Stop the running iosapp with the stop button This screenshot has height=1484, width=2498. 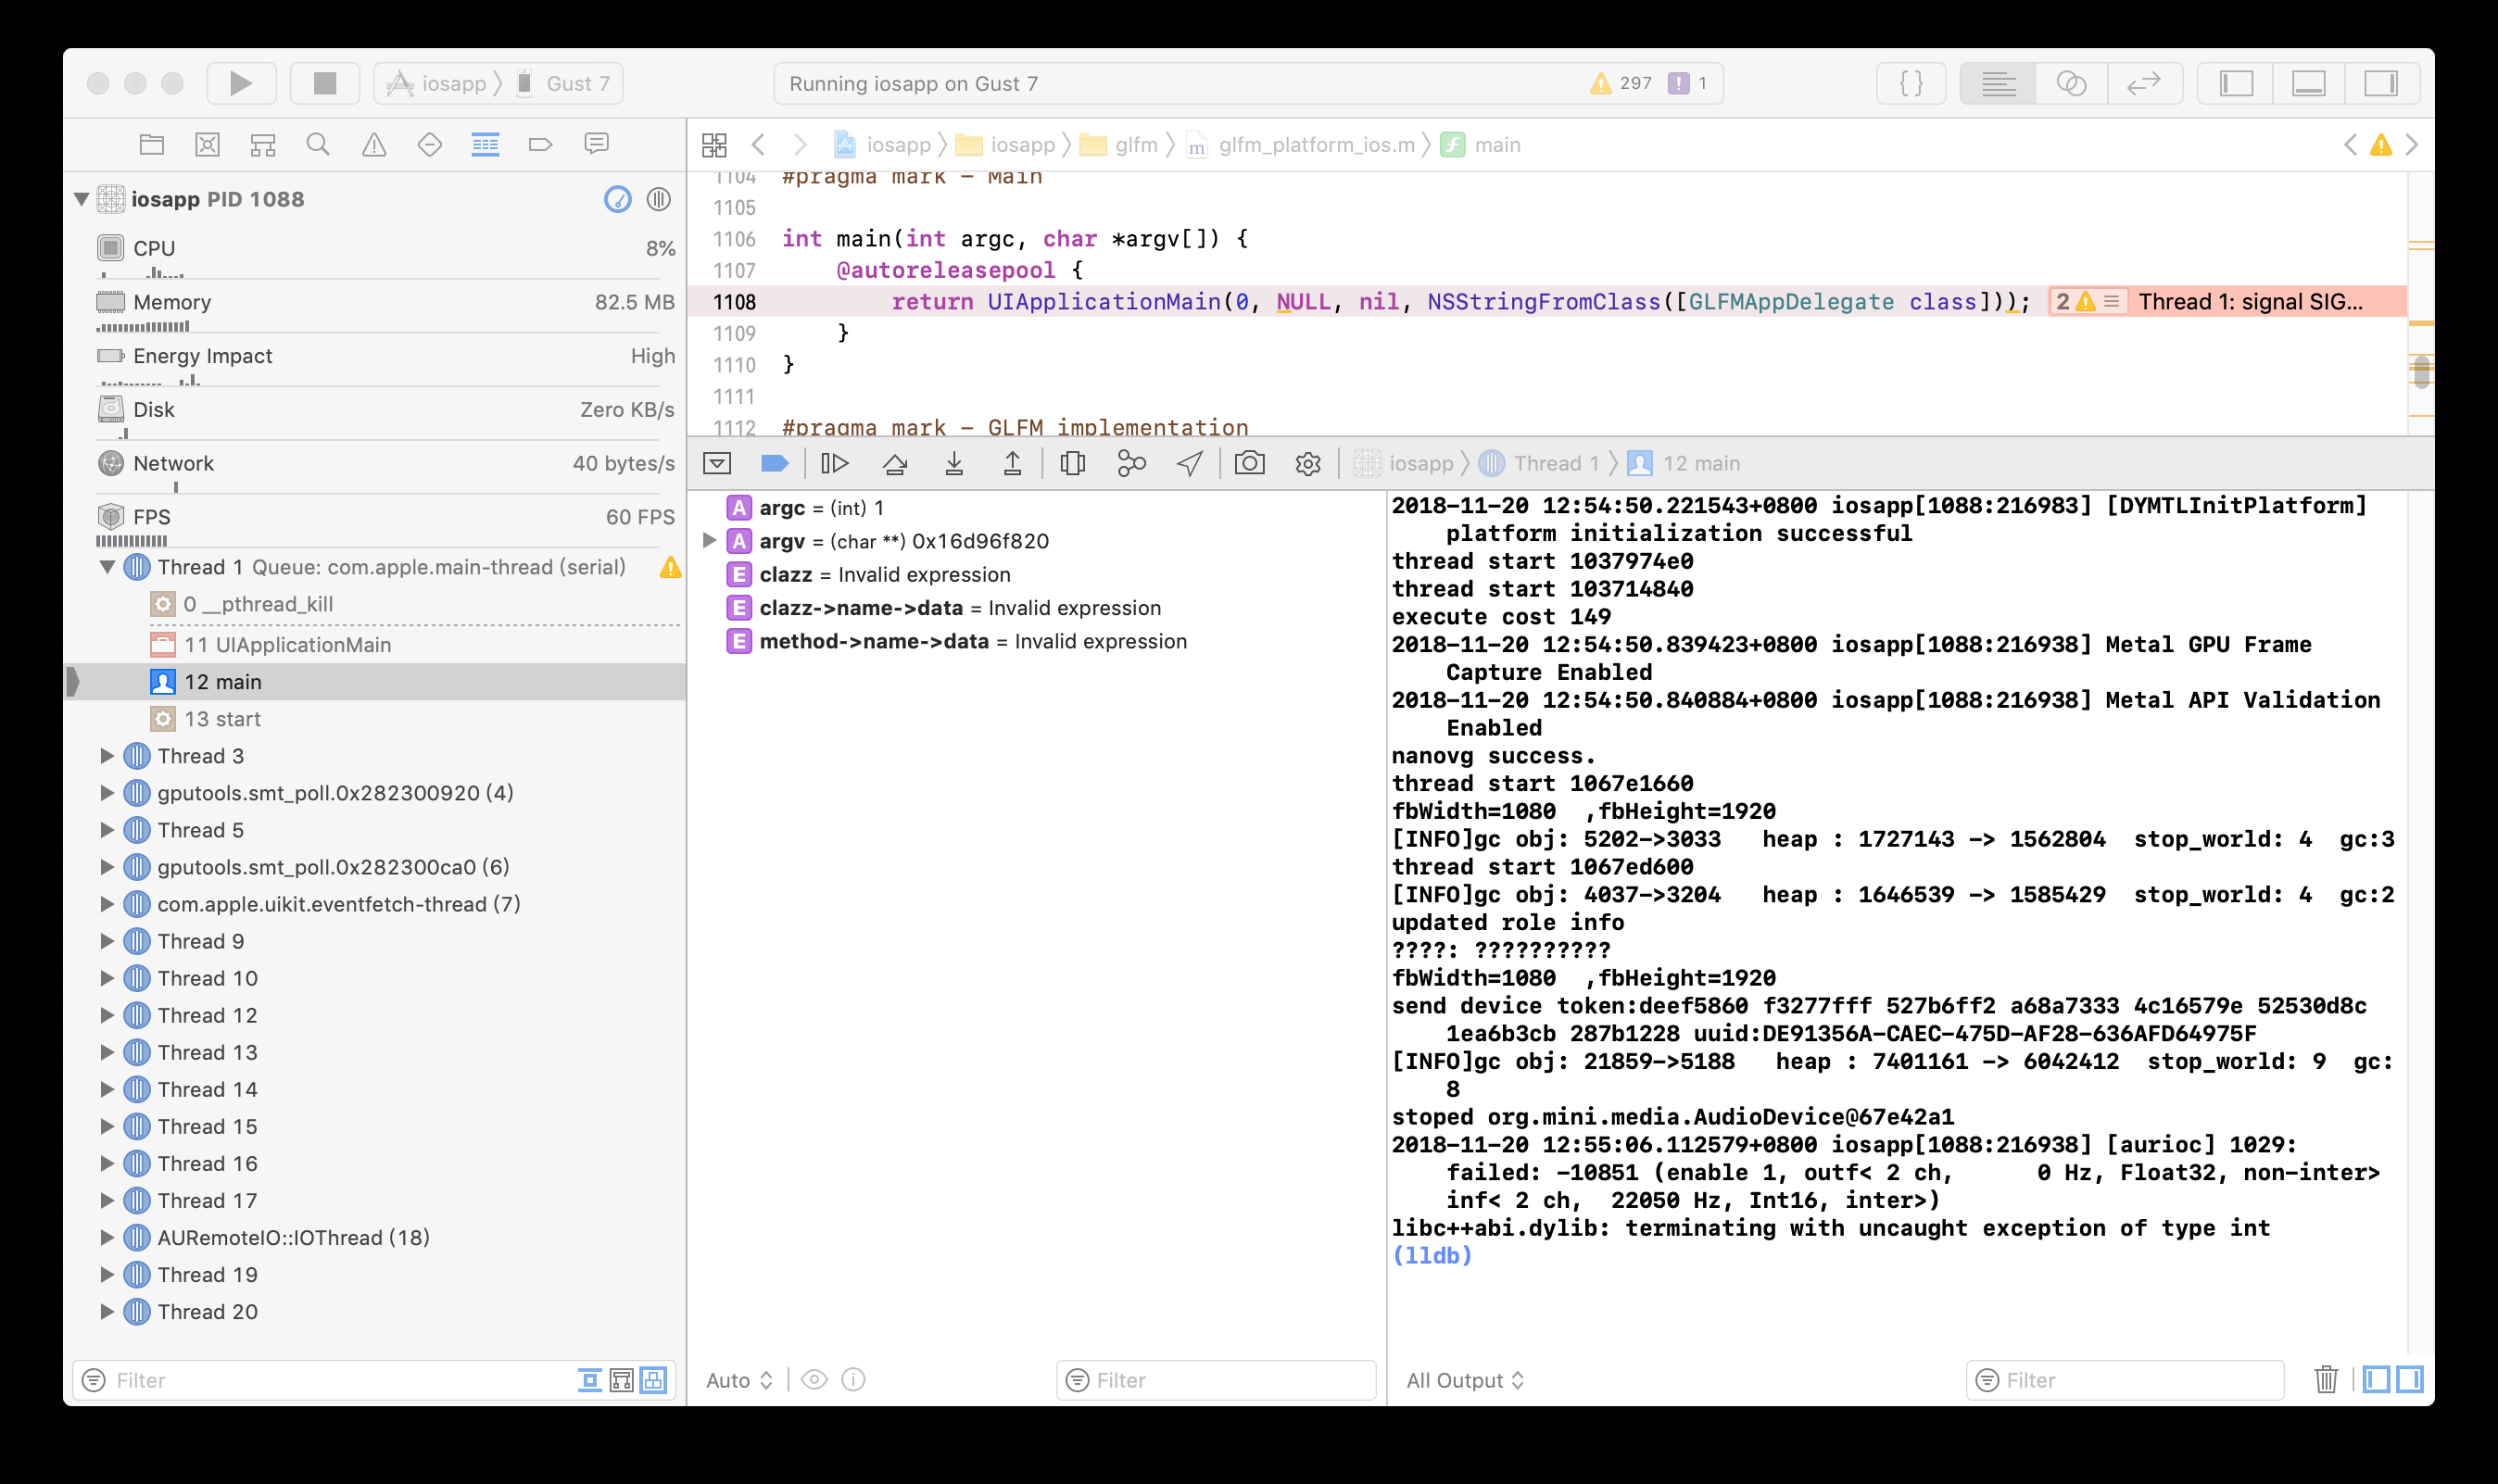324,83
